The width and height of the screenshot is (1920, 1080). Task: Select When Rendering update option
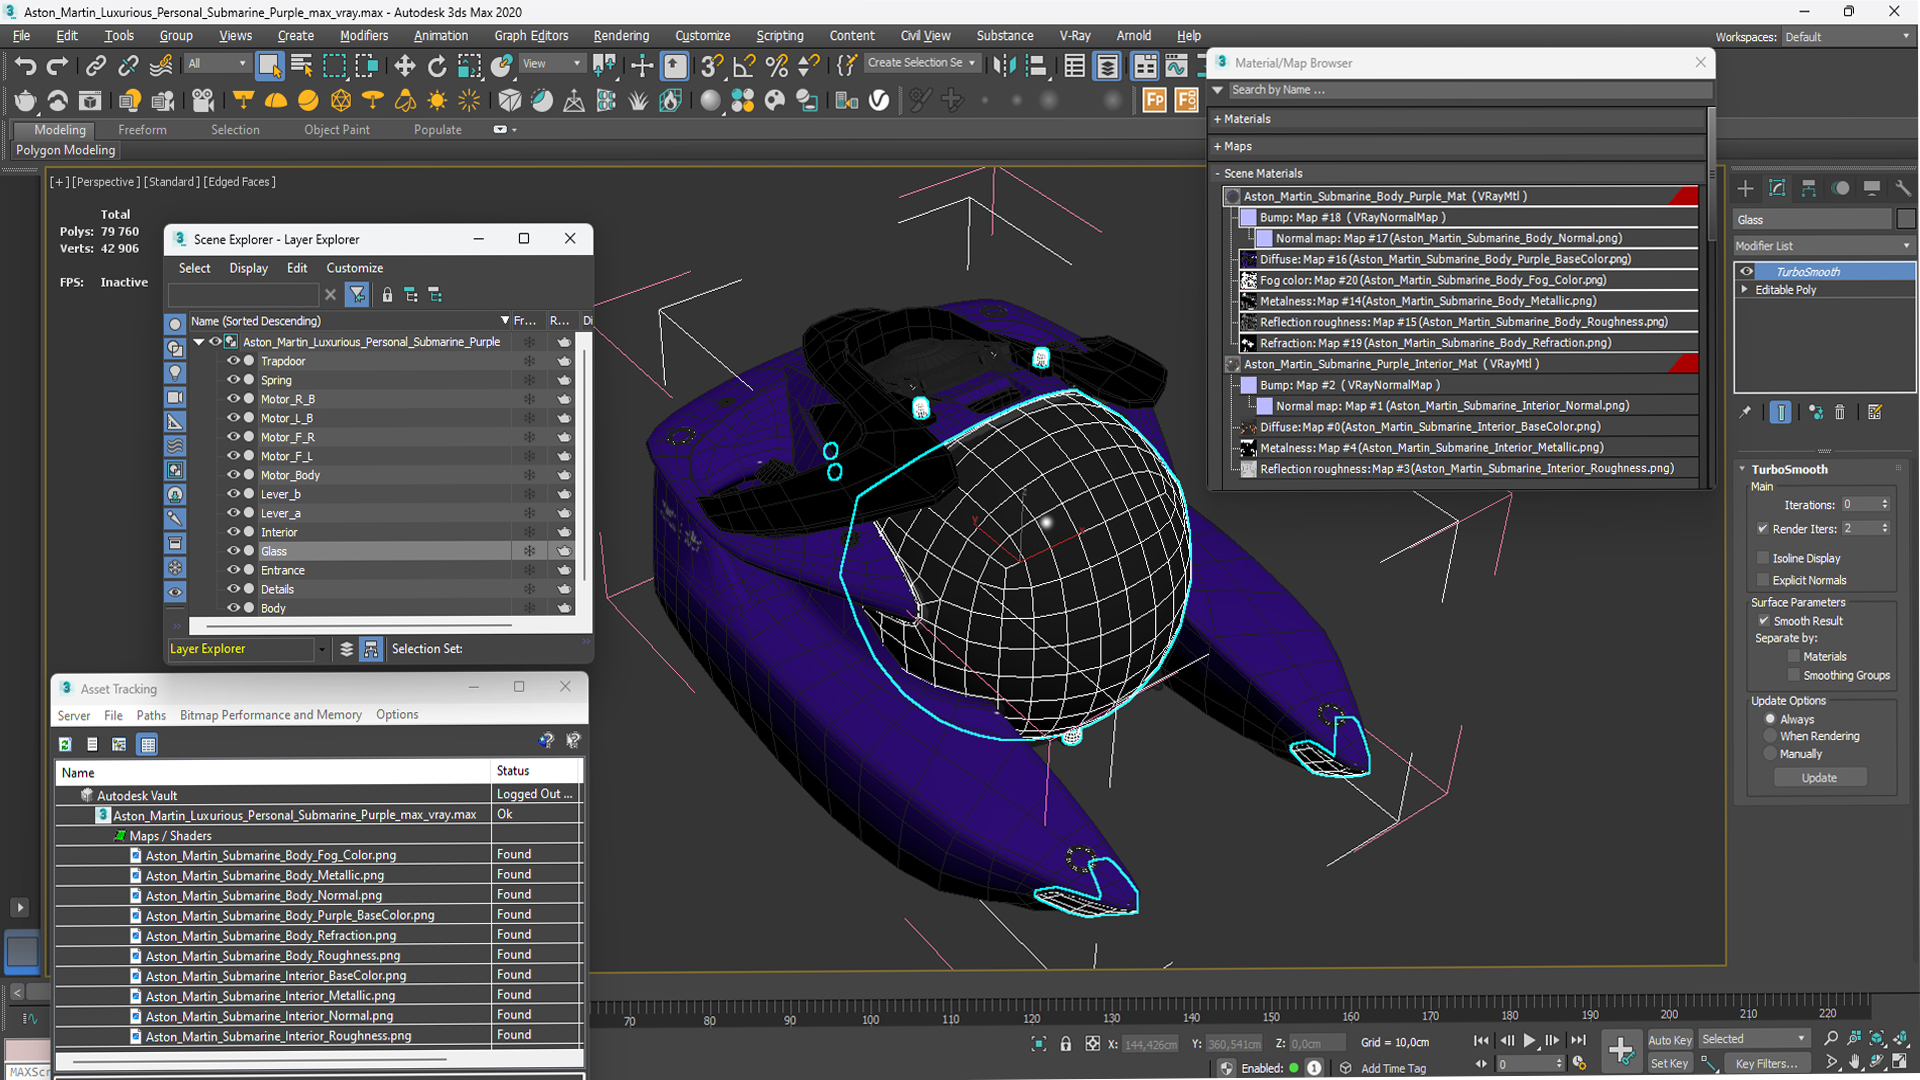tap(1770, 736)
